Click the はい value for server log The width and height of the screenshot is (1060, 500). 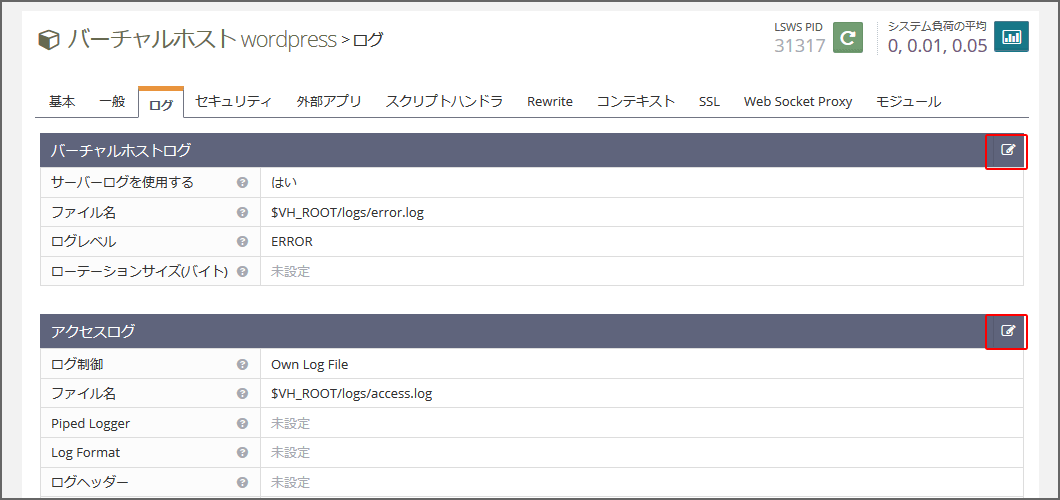pos(284,182)
